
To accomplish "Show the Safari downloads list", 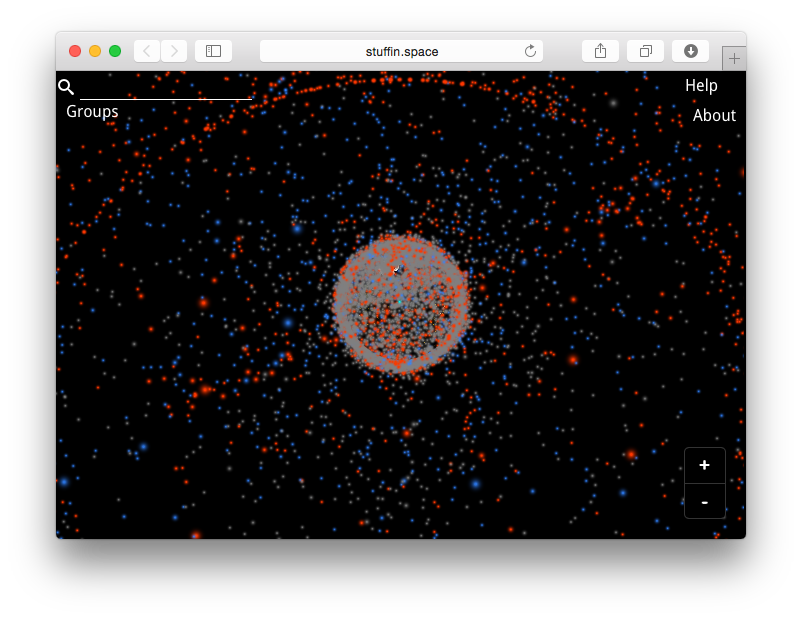I will pyautogui.click(x=690, y=51).
